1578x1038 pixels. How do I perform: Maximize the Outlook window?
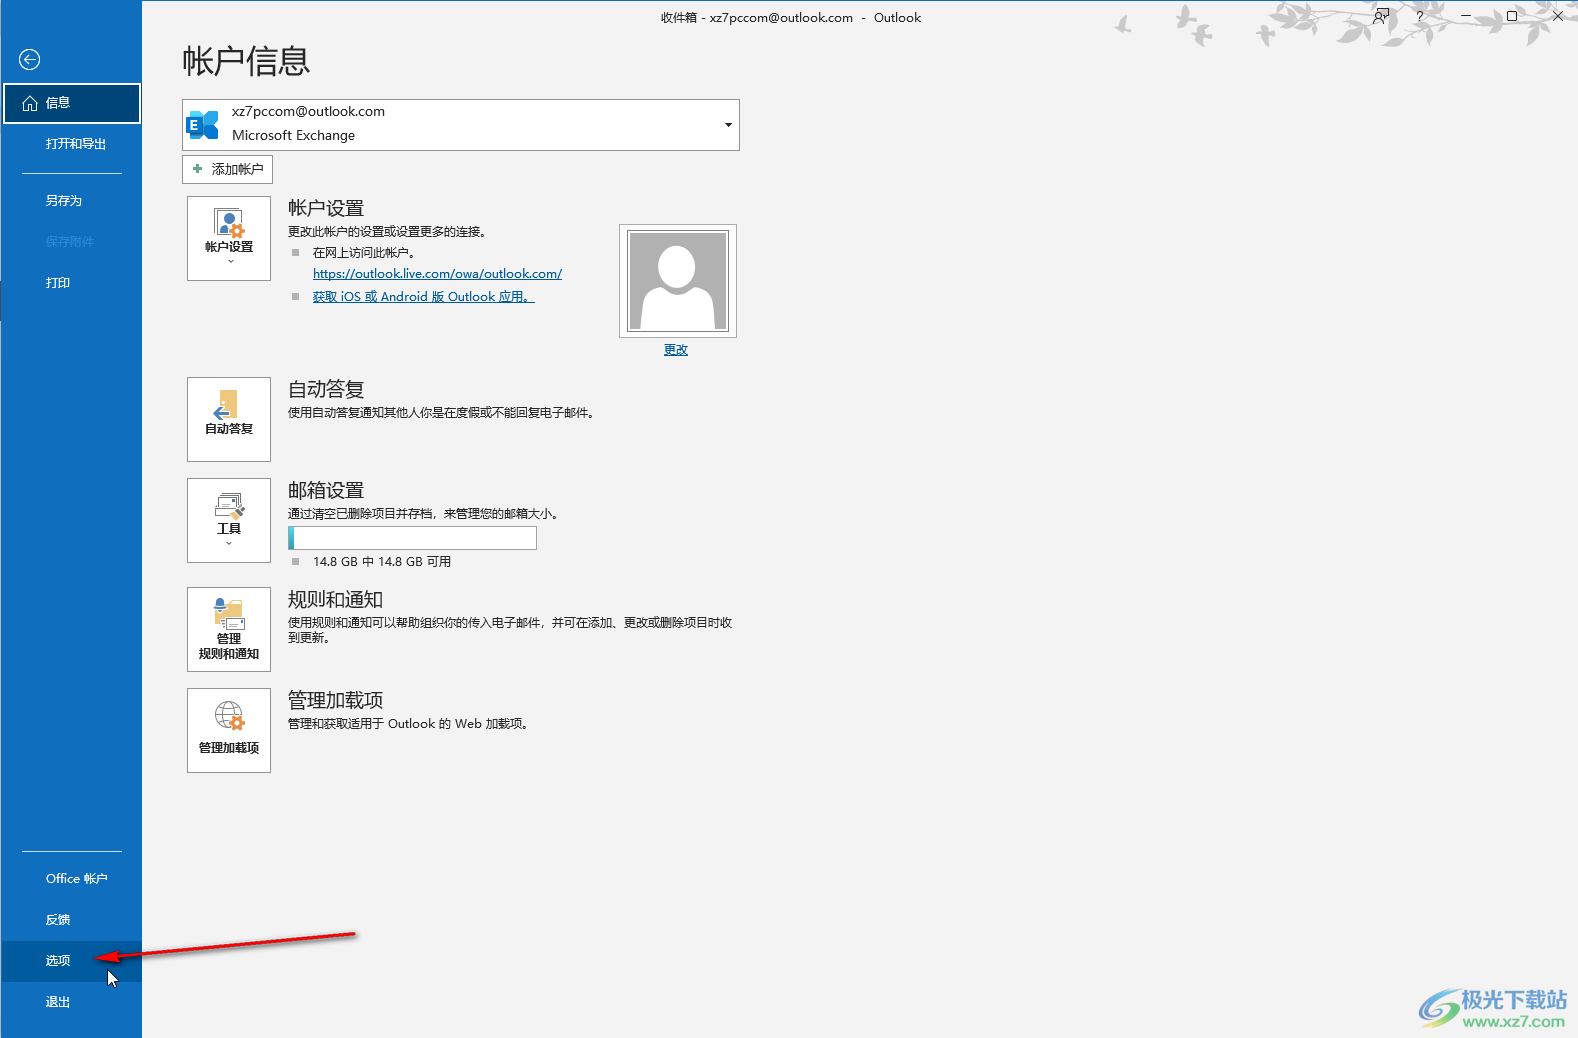click(1512, 16)
